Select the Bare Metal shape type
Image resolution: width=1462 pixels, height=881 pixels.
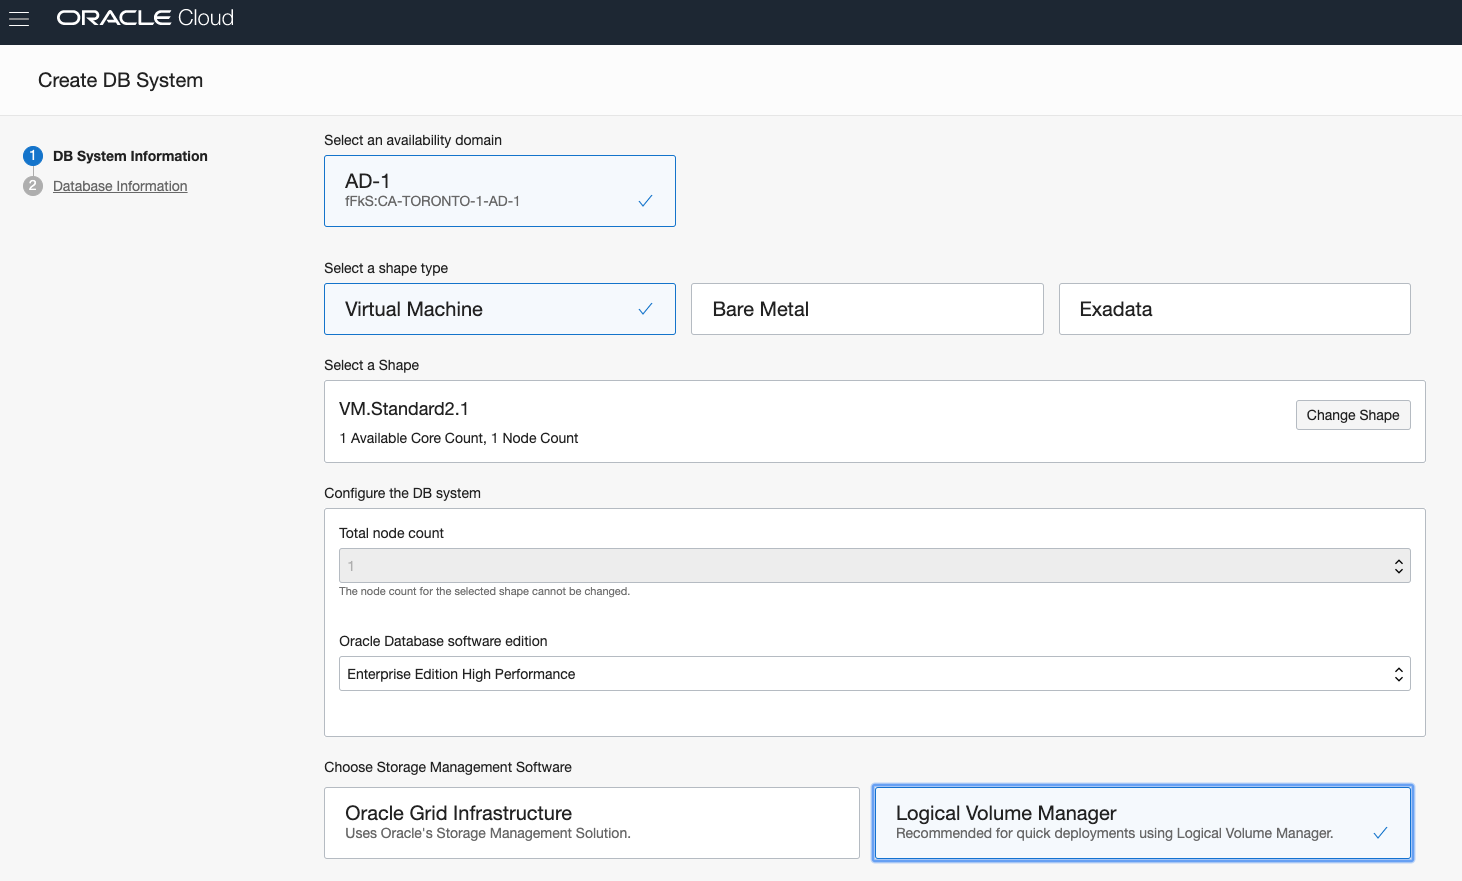point(866,309)
